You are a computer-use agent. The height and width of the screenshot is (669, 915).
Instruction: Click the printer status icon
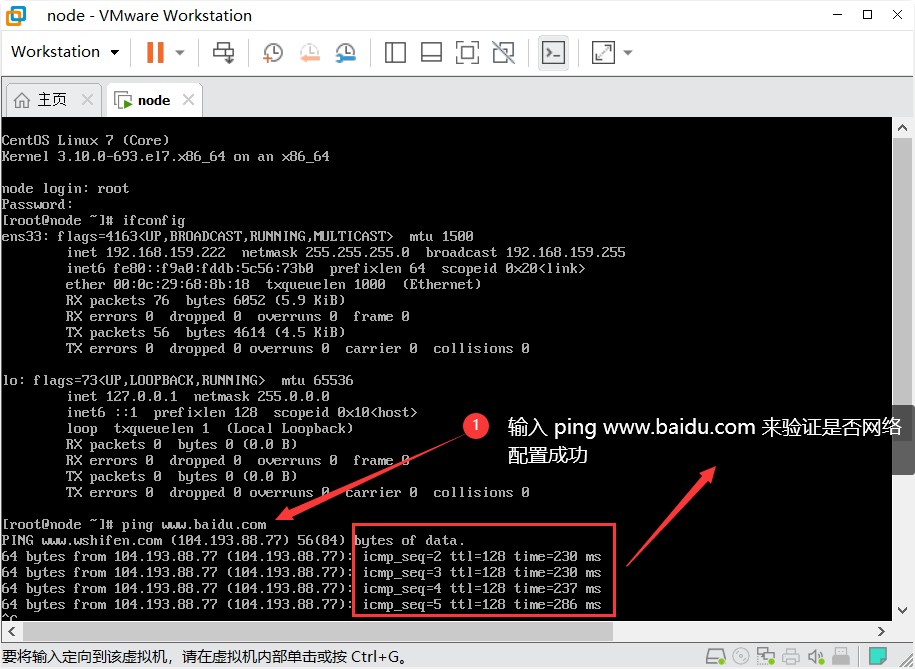click(x=791, y=657)
